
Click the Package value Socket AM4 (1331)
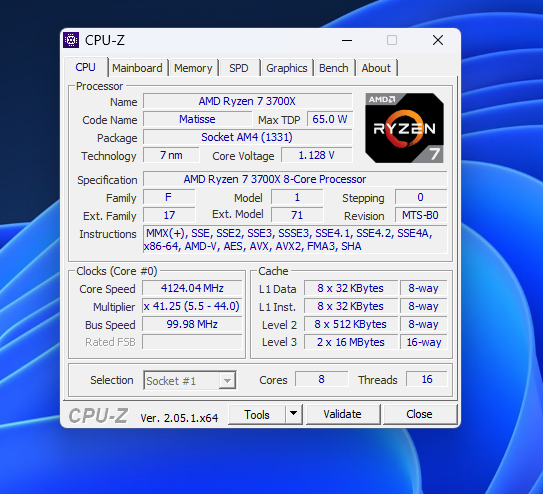click(x=247, y=137)
